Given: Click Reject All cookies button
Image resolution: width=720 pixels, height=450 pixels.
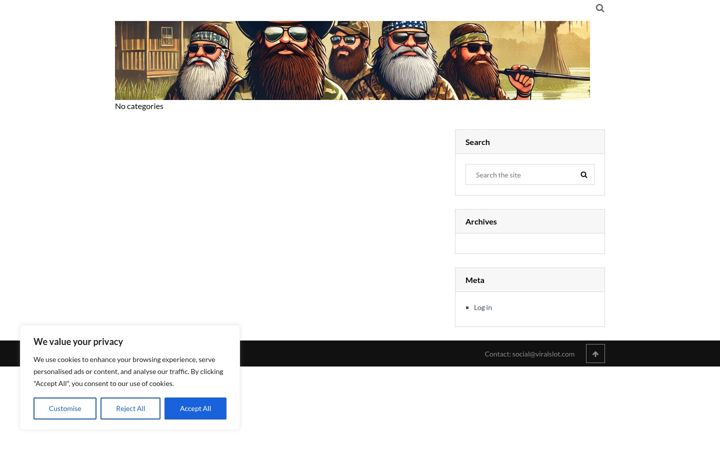Looking at the screenshot, I should [x=130, y=409].
